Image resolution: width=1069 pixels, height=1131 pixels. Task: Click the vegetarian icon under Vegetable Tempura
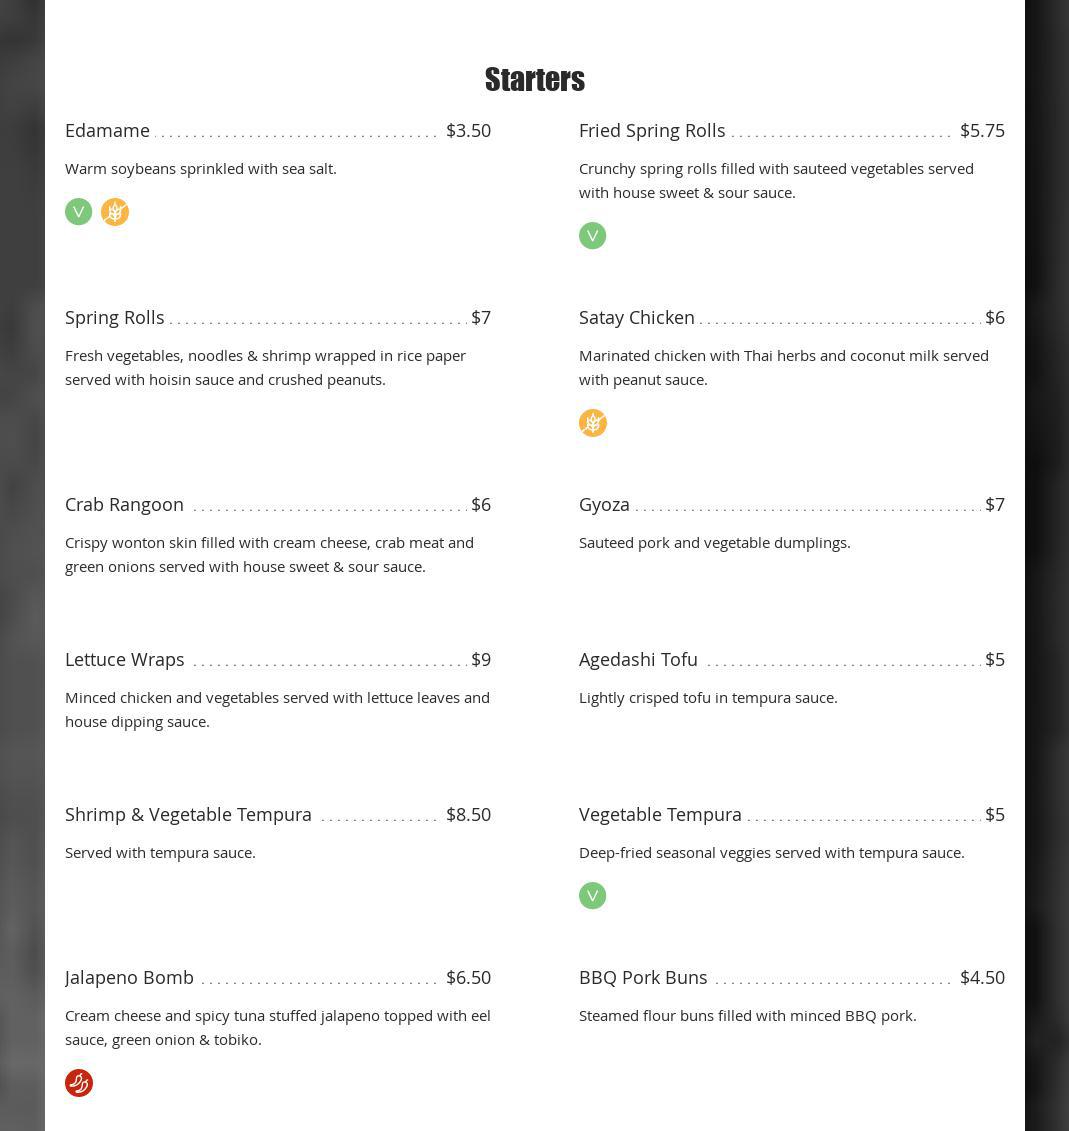click(x=592, y=896)
